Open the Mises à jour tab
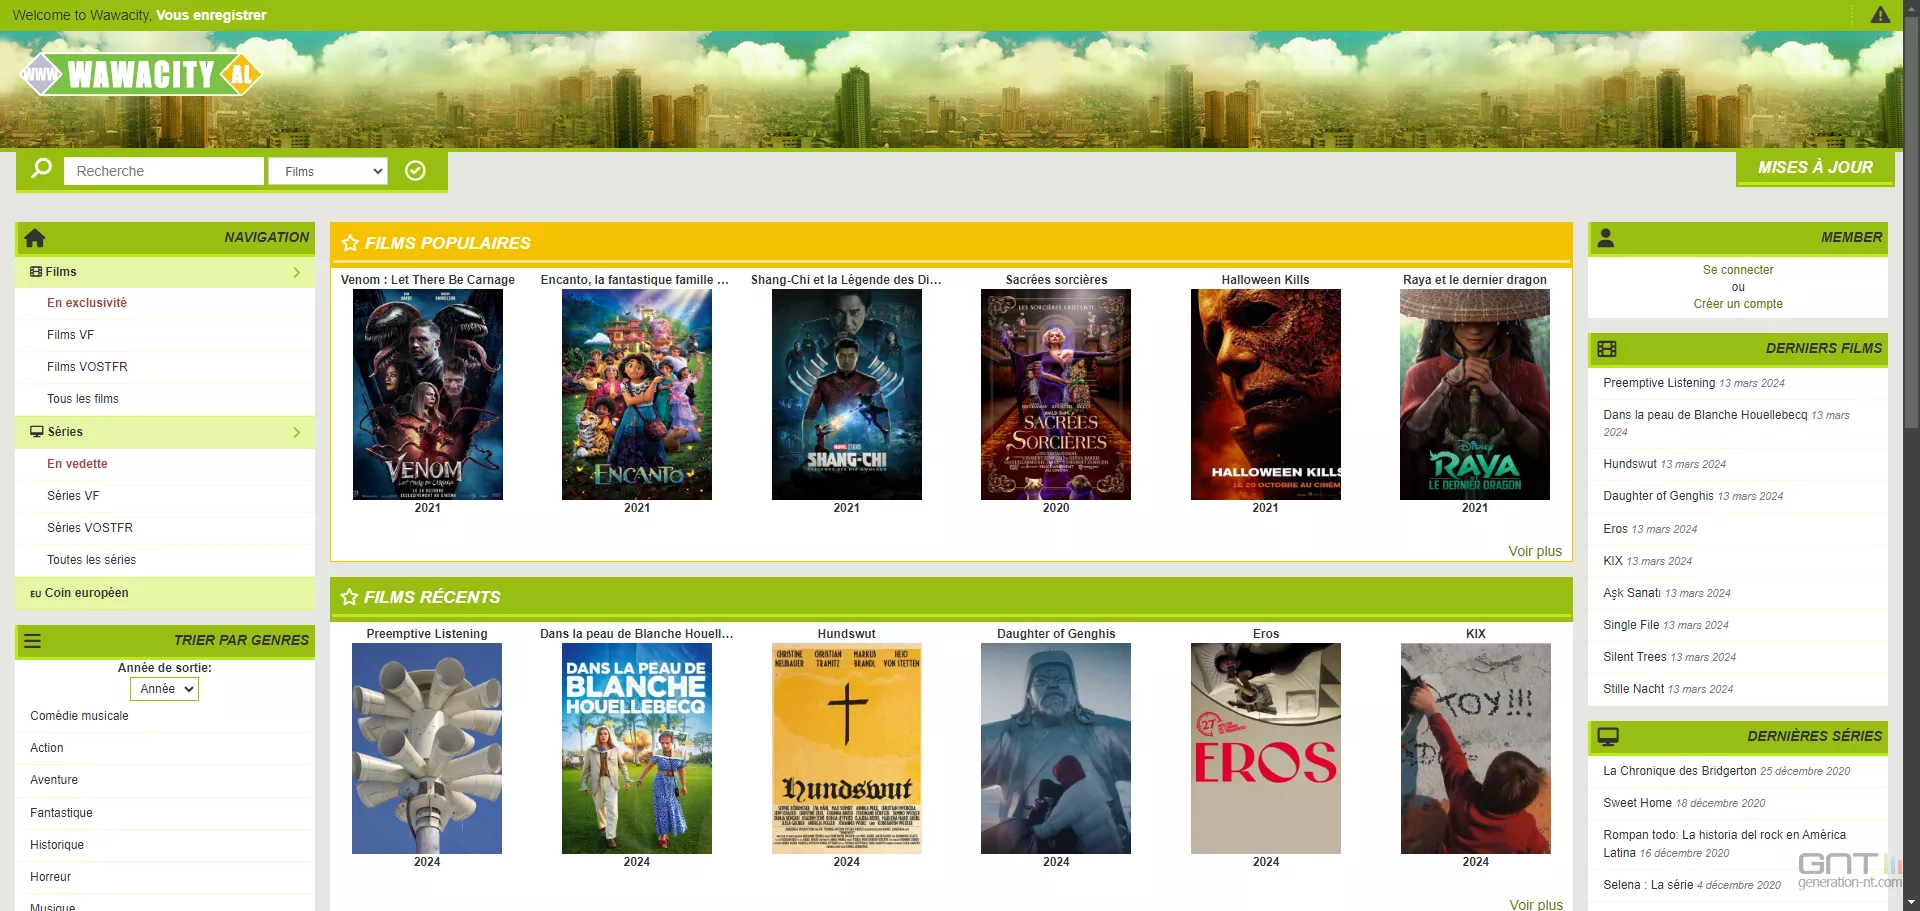 pos(1815,168)
